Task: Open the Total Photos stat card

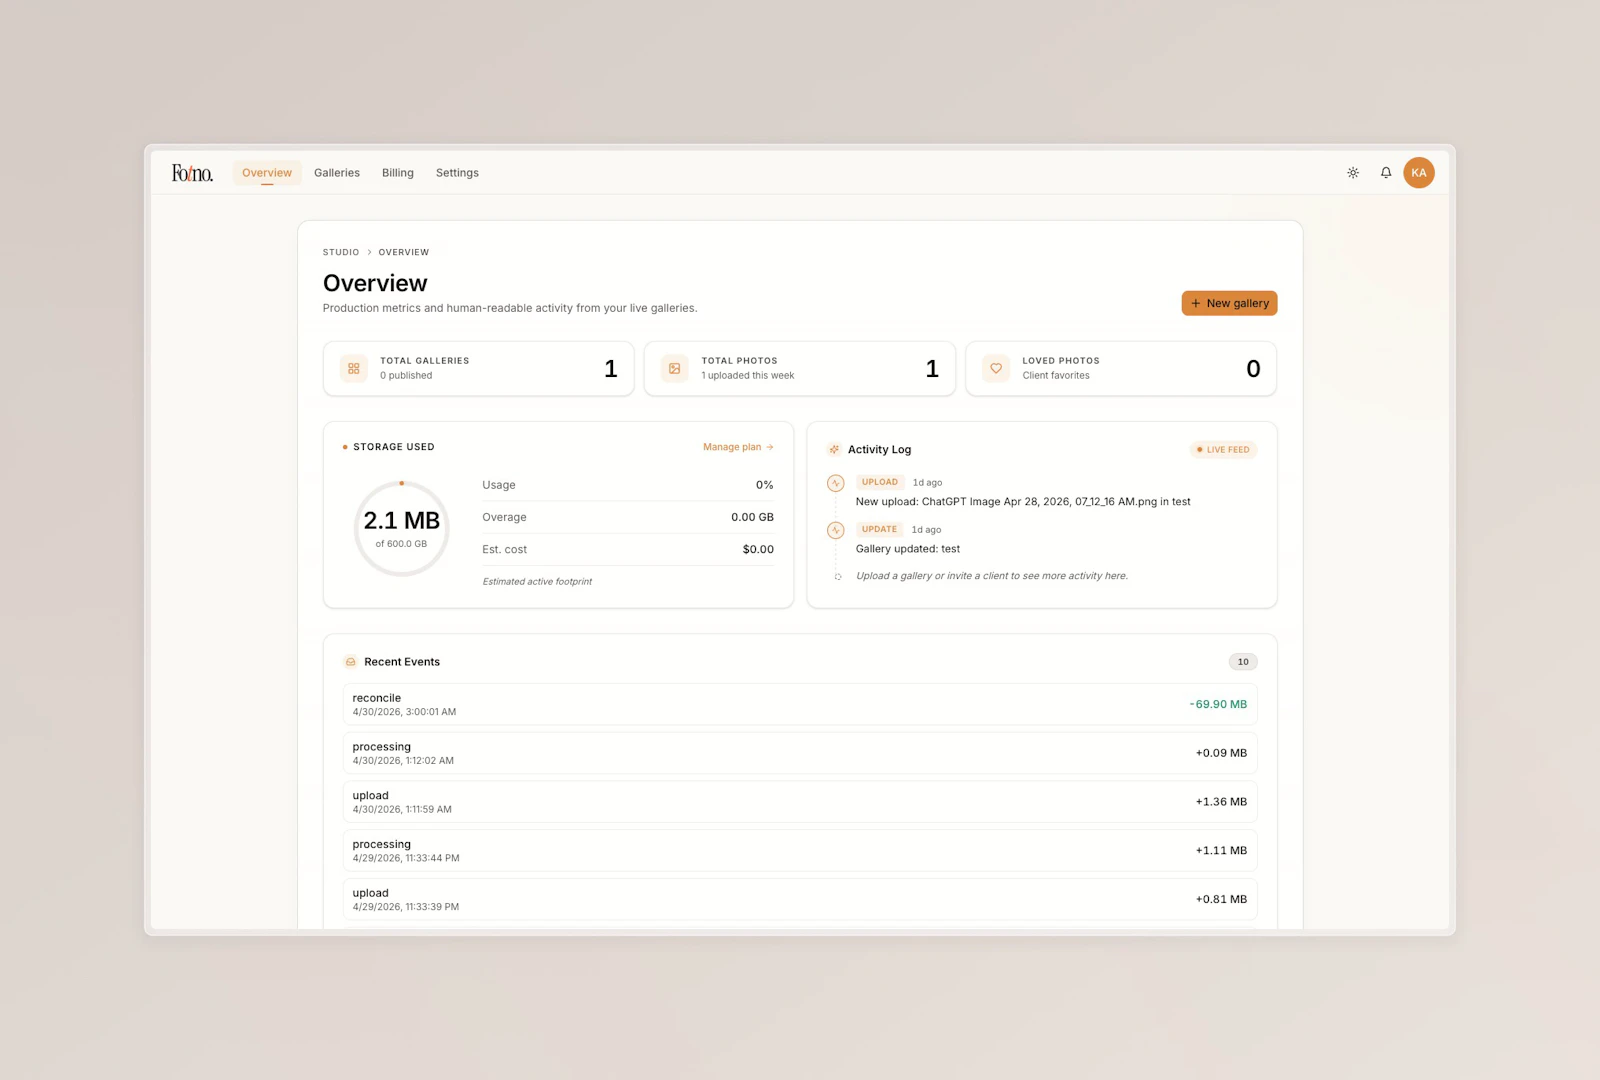Action: (x=800, y=369)
